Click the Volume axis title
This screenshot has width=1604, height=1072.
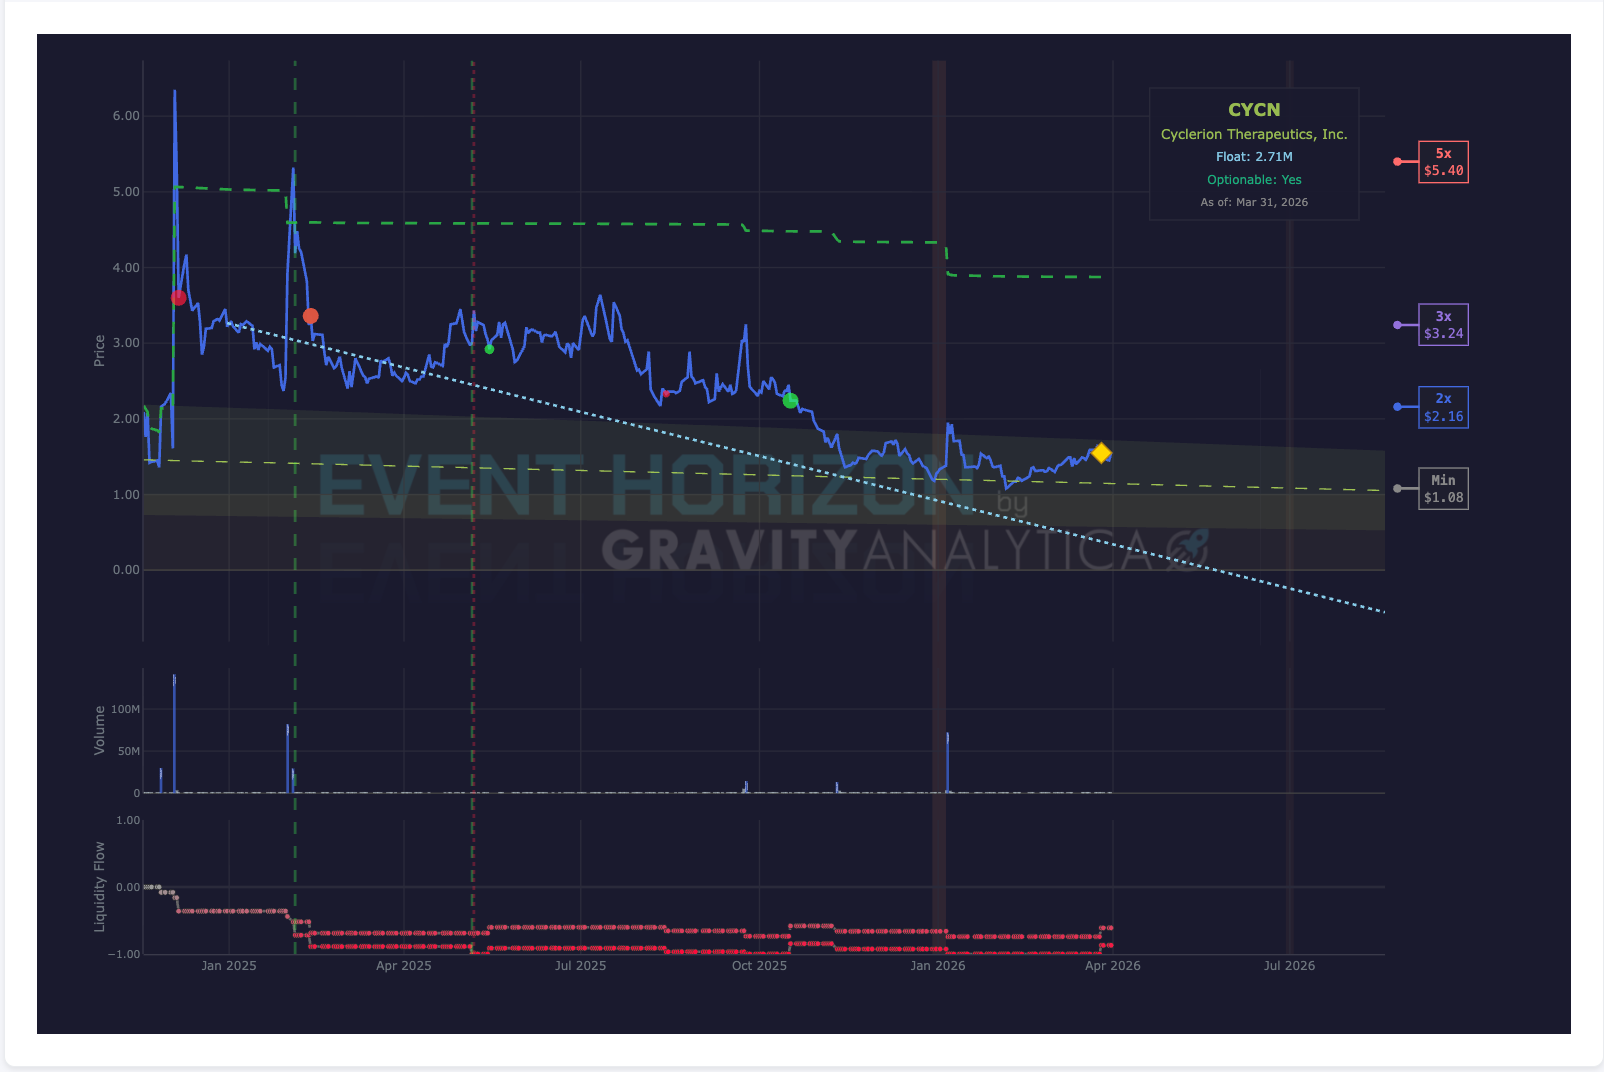99,730
